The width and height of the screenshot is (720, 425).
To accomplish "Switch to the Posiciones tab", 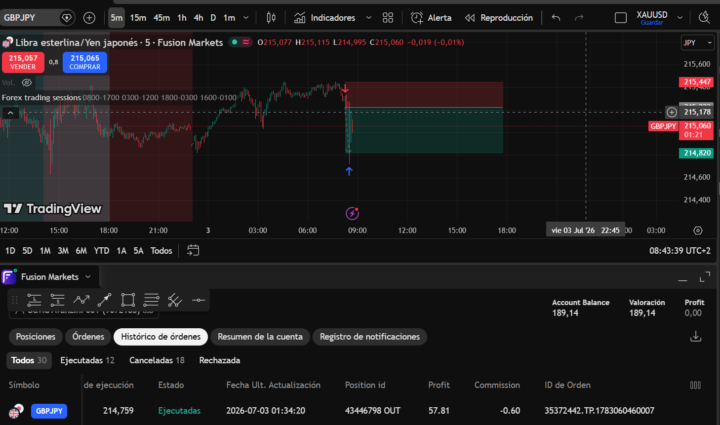I will (x=35, y=336).
